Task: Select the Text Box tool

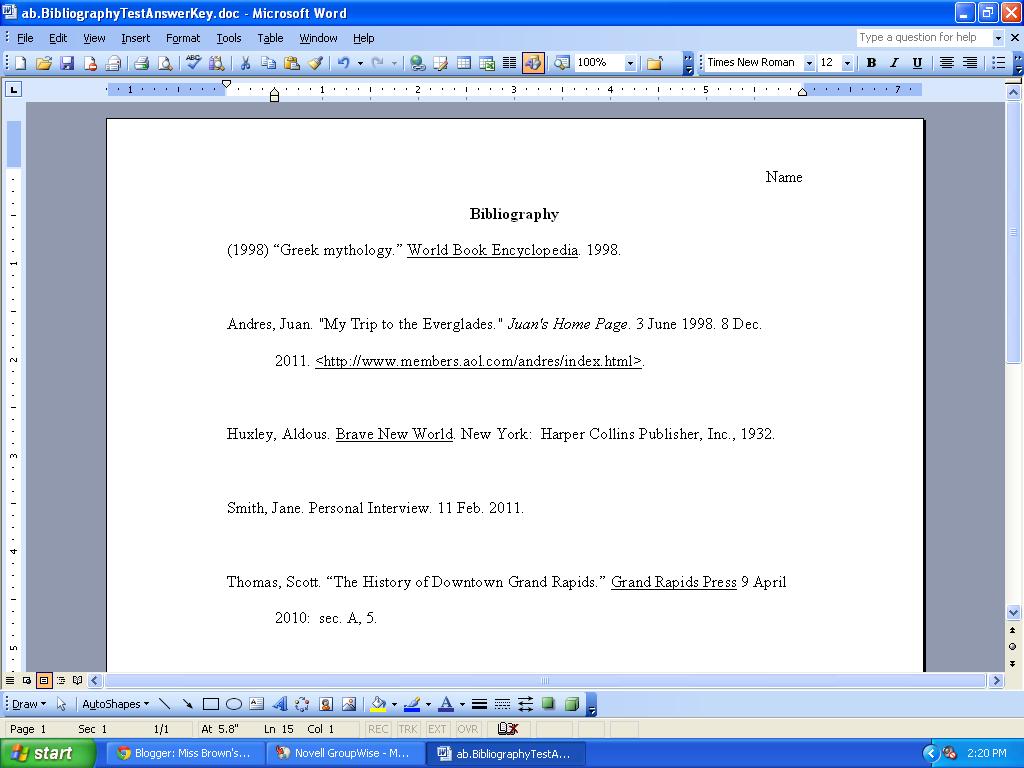Action: click(x=255, y=703)
